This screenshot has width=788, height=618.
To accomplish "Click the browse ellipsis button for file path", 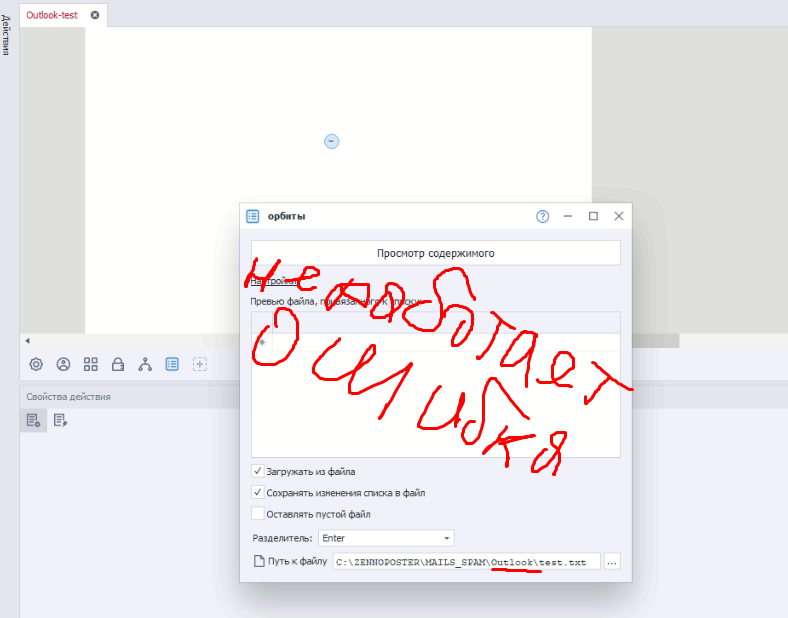I will [x=612, y=562].
